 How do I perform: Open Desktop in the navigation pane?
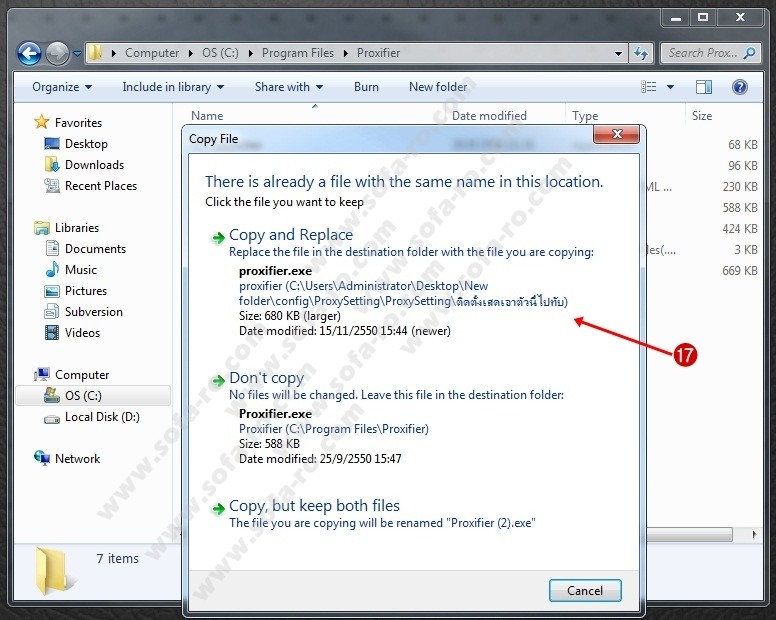pos(86,144)
